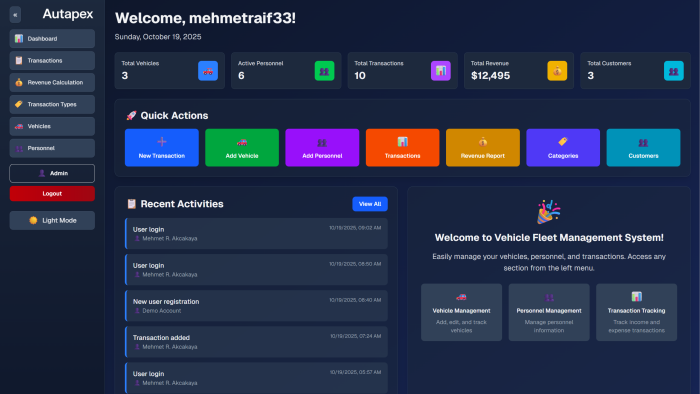This screenshot has height=394, width=700.
Task: Click View All in Recent Activities
Action: (370, 204)
